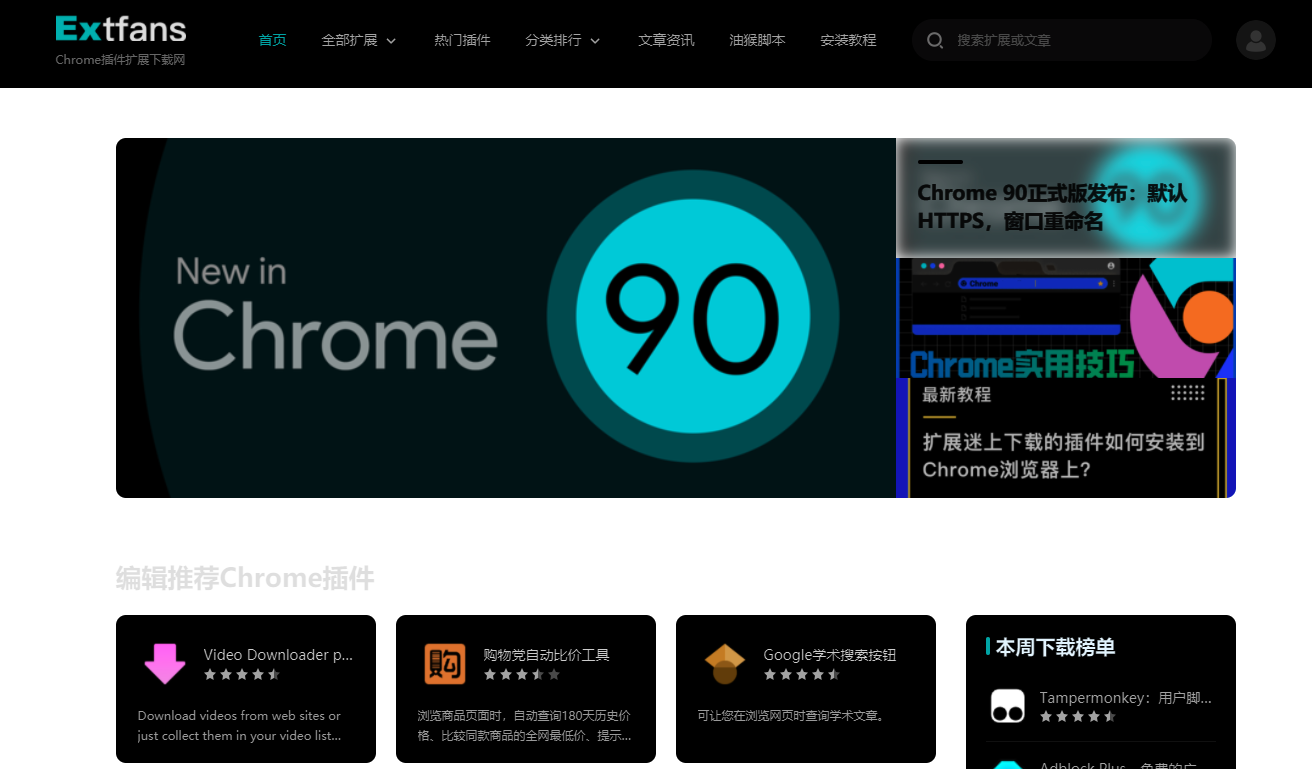The height and width of the screenshot is (769, 1312).
Task: Click the Google学术 star rating
Action: 802,675
